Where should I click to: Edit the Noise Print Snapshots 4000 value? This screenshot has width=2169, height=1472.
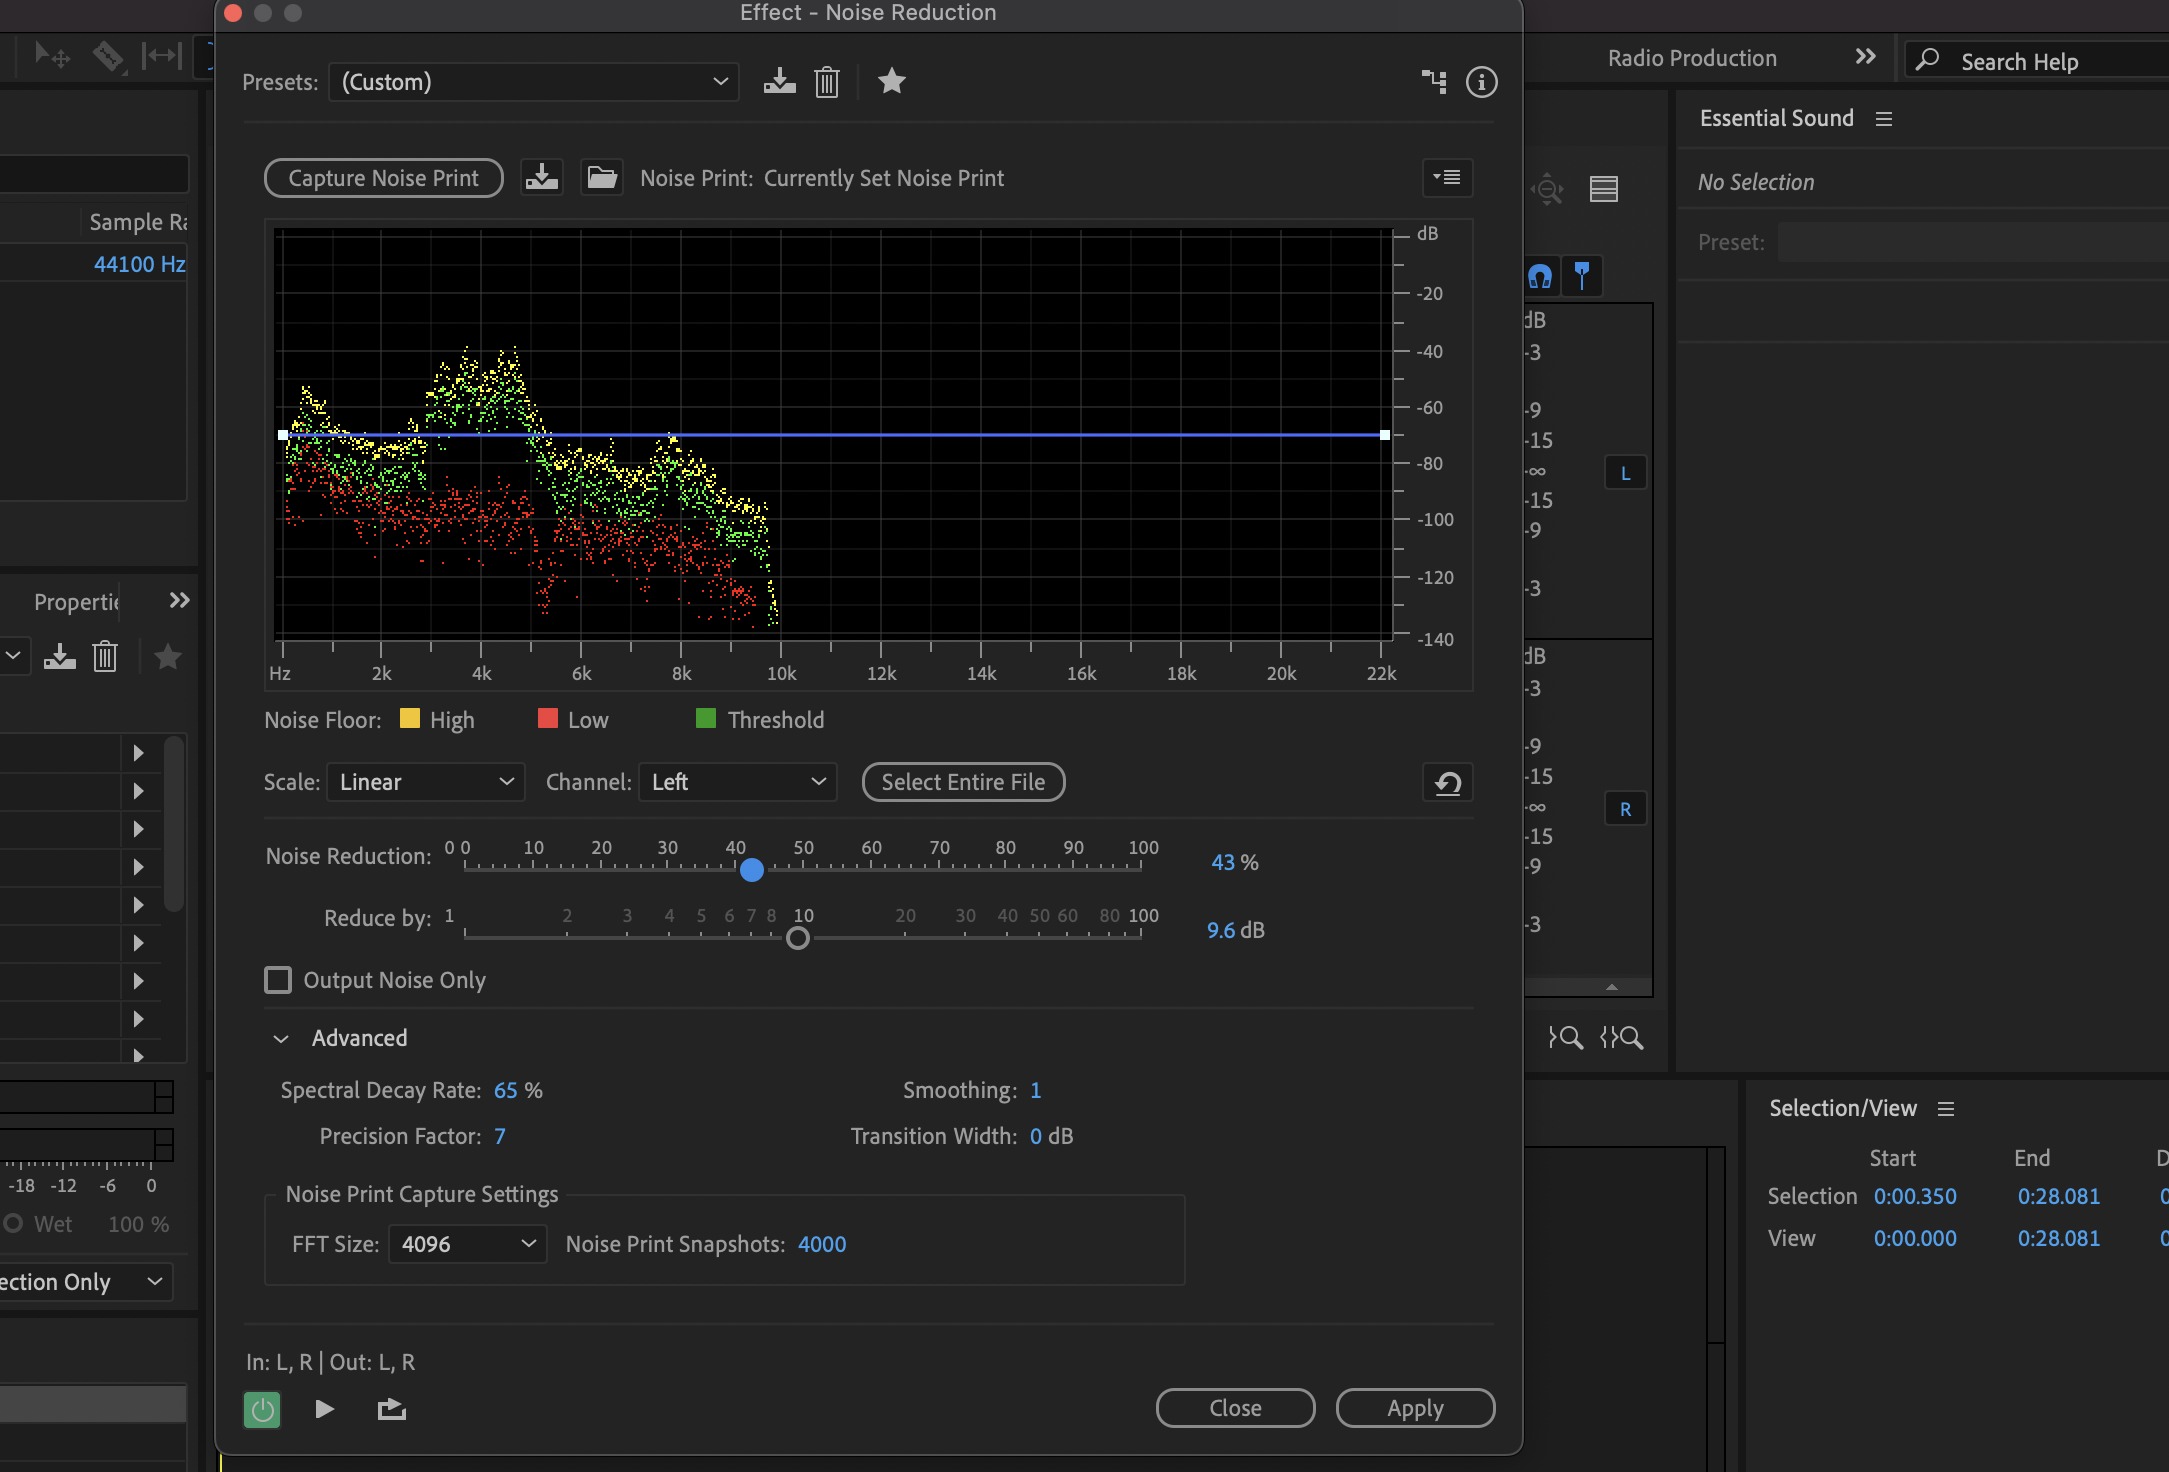tap(822, 1244)
